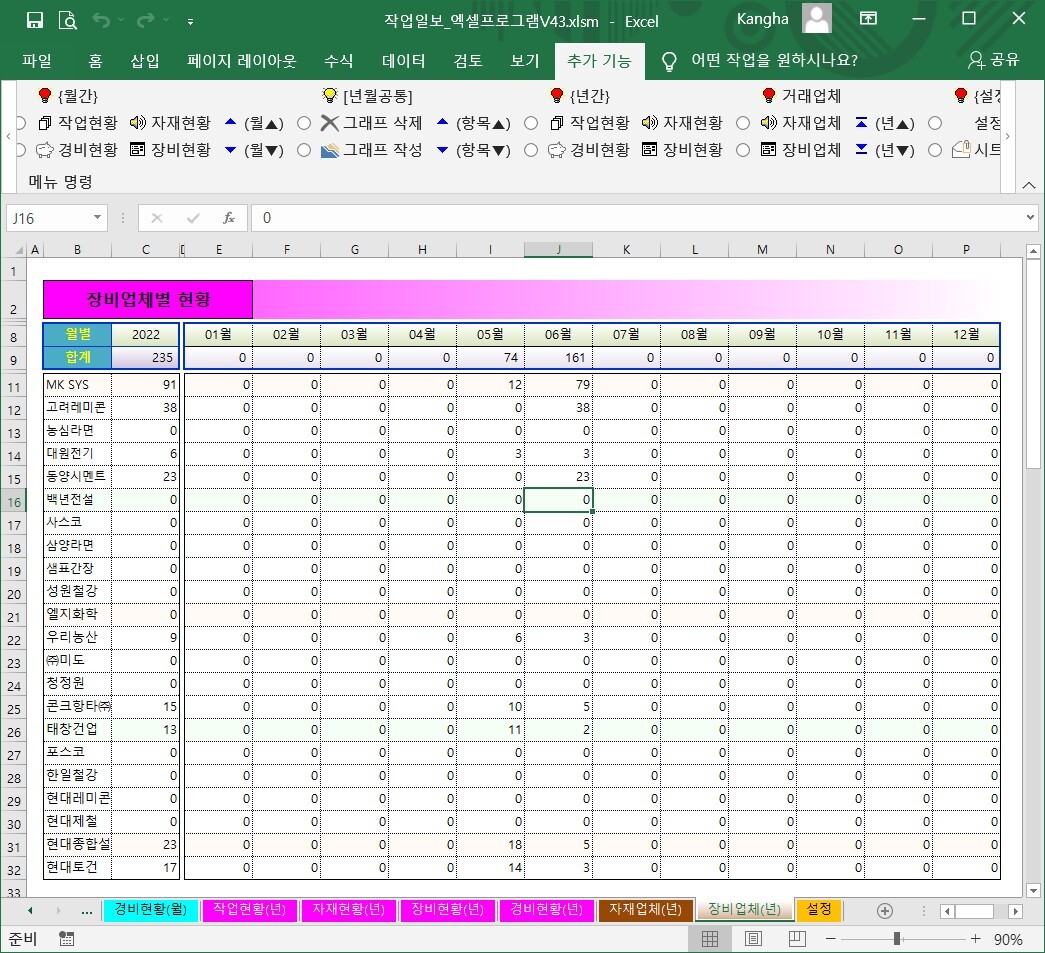This screenshot has height=953, width=1045.
Task: Collapse the ribbon with the chevron
Action: pos(1028,185)
